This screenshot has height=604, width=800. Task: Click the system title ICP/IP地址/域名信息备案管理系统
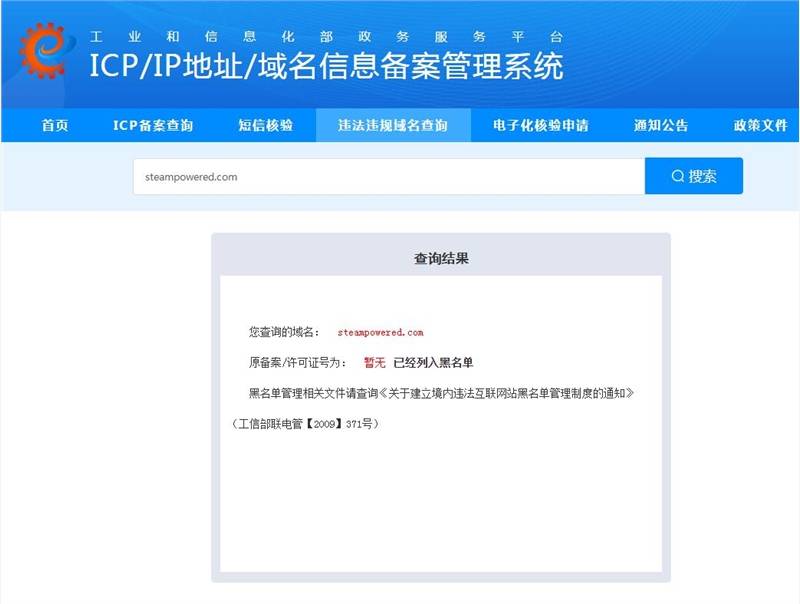(x=327, y=66)
